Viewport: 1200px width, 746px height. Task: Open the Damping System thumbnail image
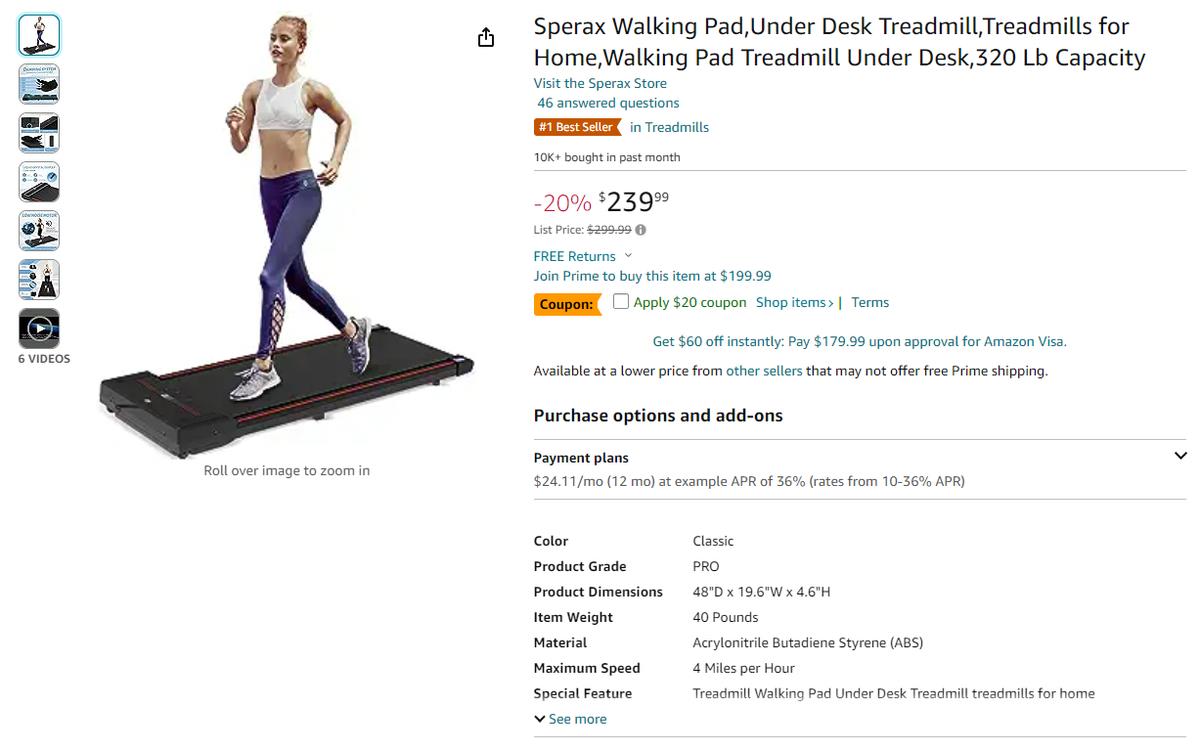(x=39, y=84)
